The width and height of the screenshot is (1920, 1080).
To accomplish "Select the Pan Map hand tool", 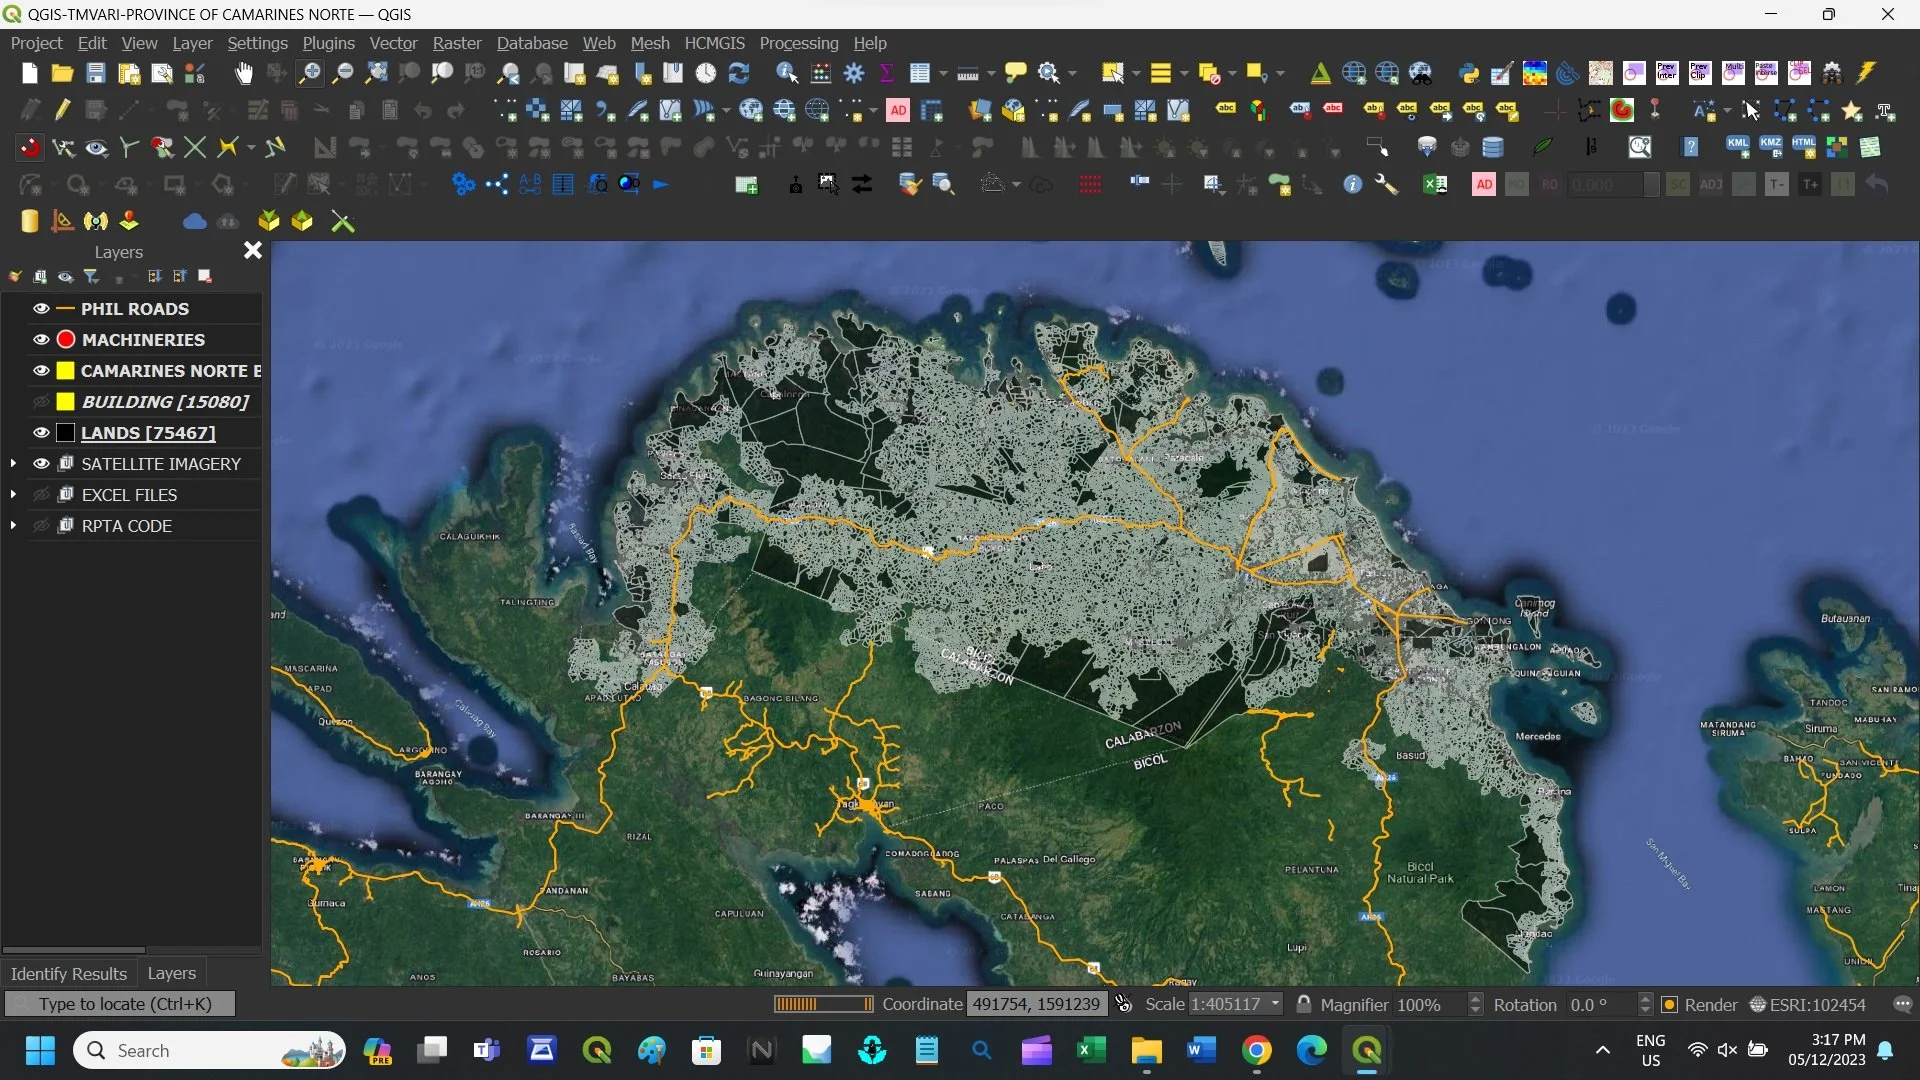I will click(x=243, y=73).
